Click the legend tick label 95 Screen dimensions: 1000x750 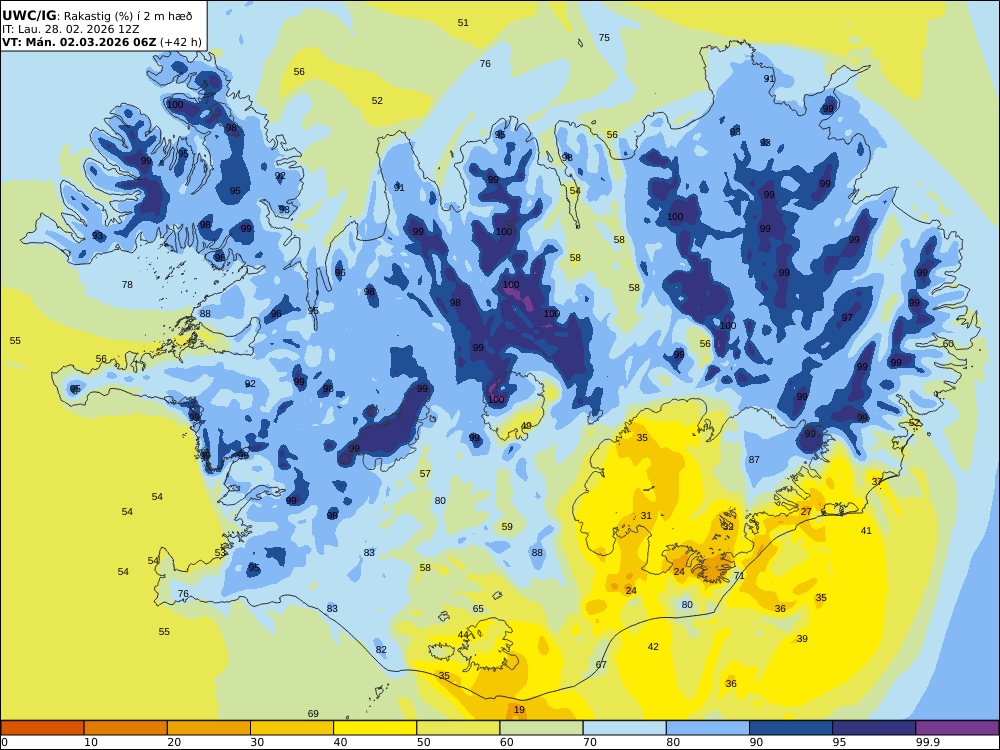click(x=839, y=742)
